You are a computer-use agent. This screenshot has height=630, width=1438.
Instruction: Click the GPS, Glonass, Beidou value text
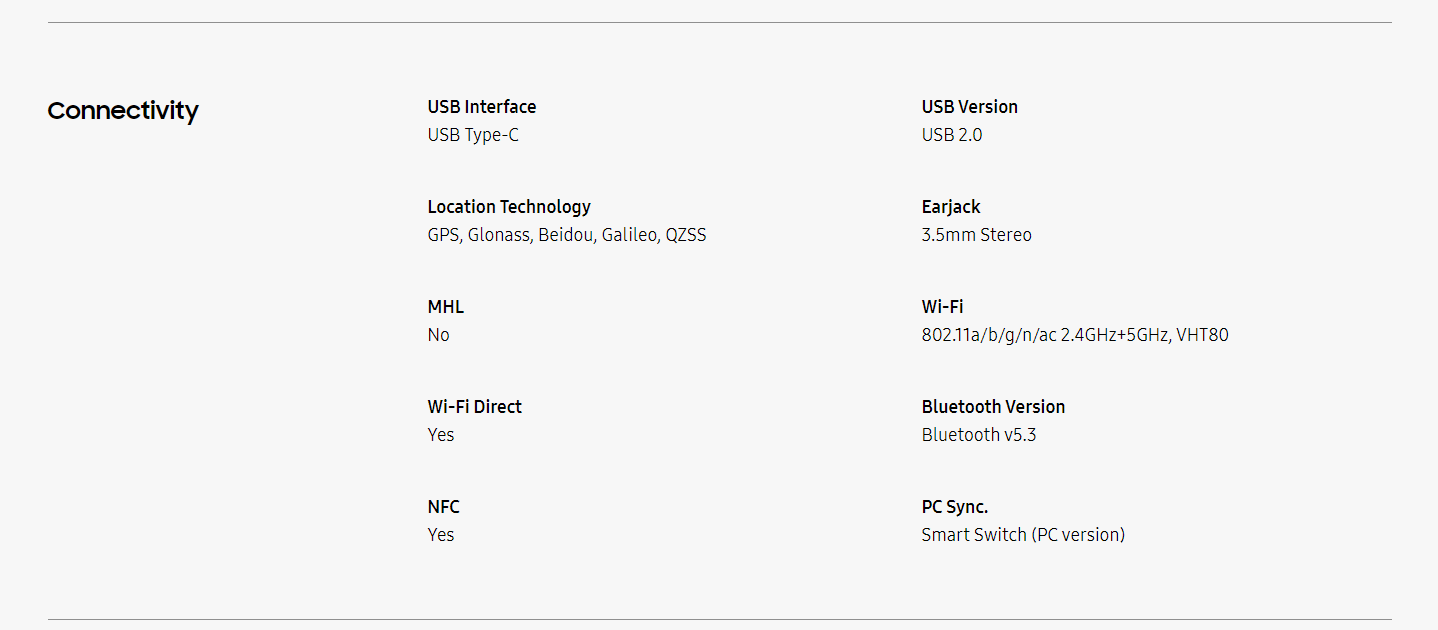tap(566, 235)
